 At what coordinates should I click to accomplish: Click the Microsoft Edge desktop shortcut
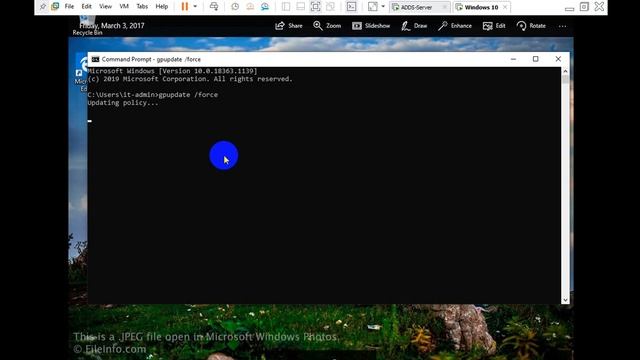[x=81, y=73]
